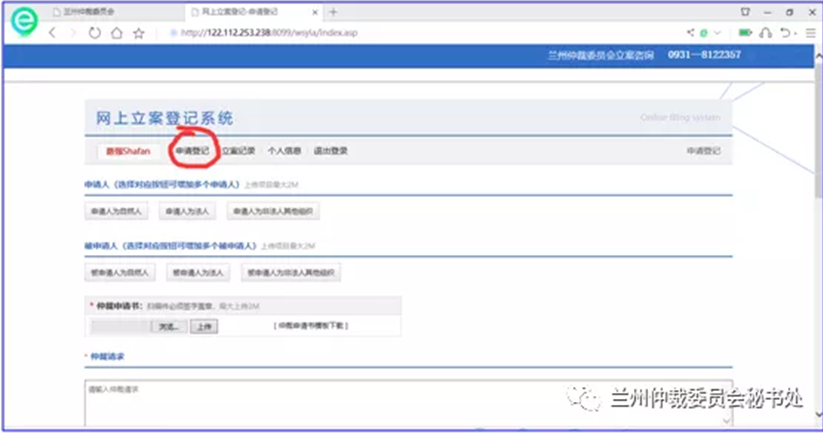
Task: Switch to the 兰州仲裁委员会 browser tab
Action: (89, 12)
